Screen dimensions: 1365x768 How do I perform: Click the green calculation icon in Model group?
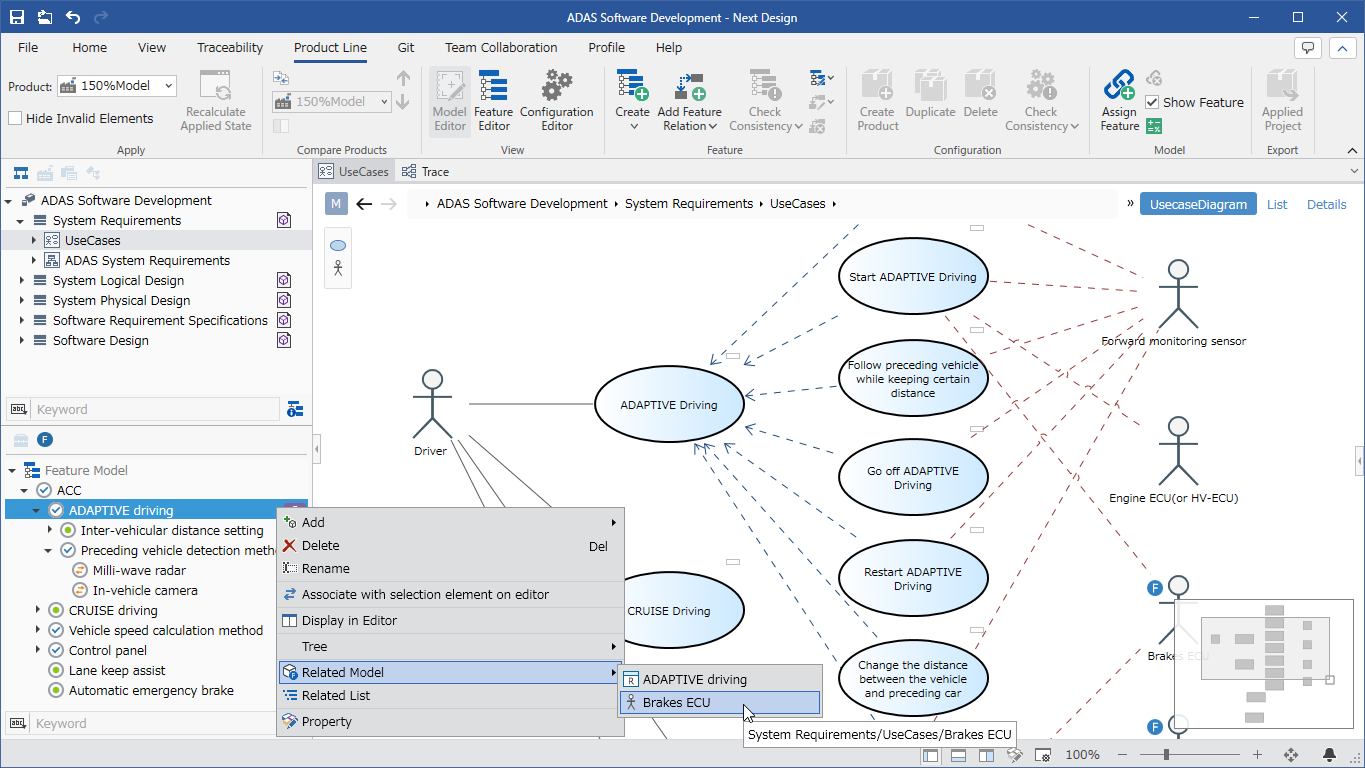click(x=1153, y=126)
